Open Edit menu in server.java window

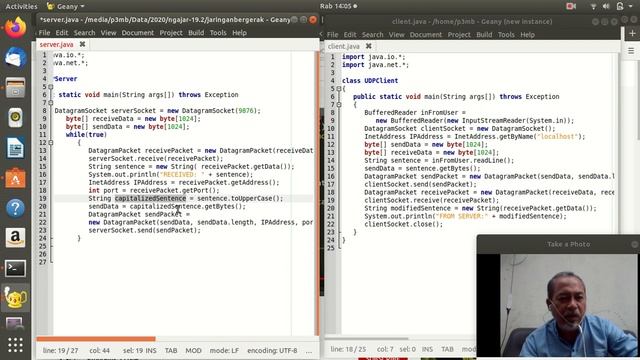62,33
